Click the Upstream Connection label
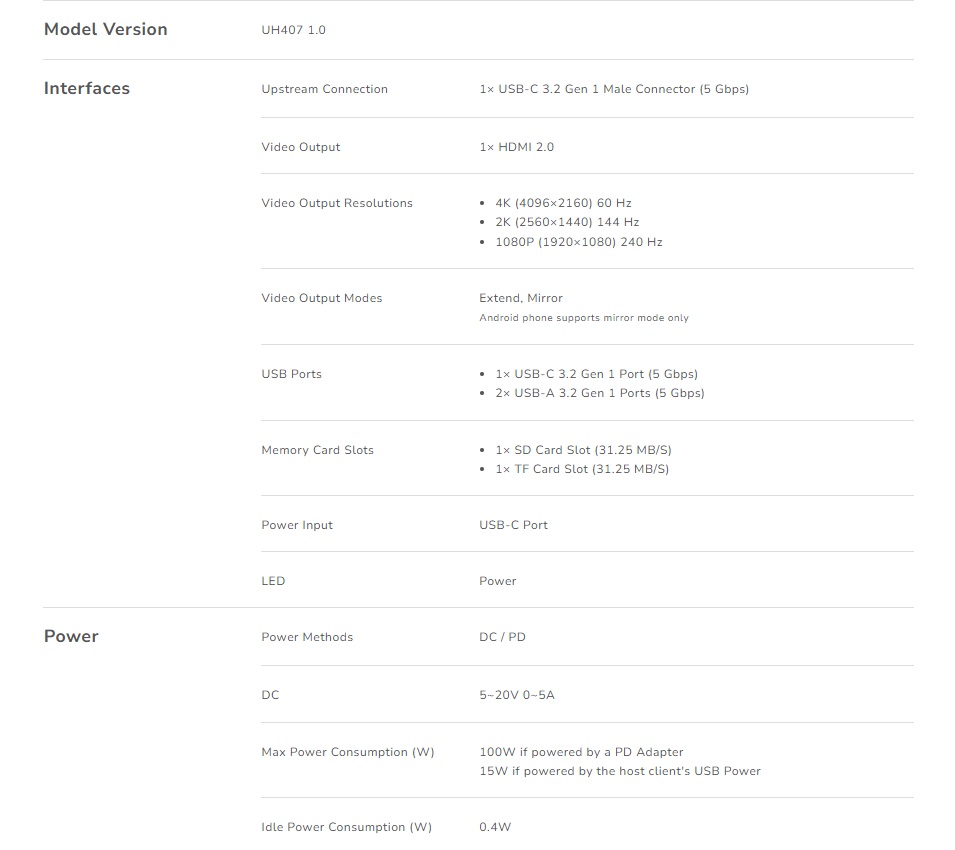This screenshot has height=850, width=955. 324,89
